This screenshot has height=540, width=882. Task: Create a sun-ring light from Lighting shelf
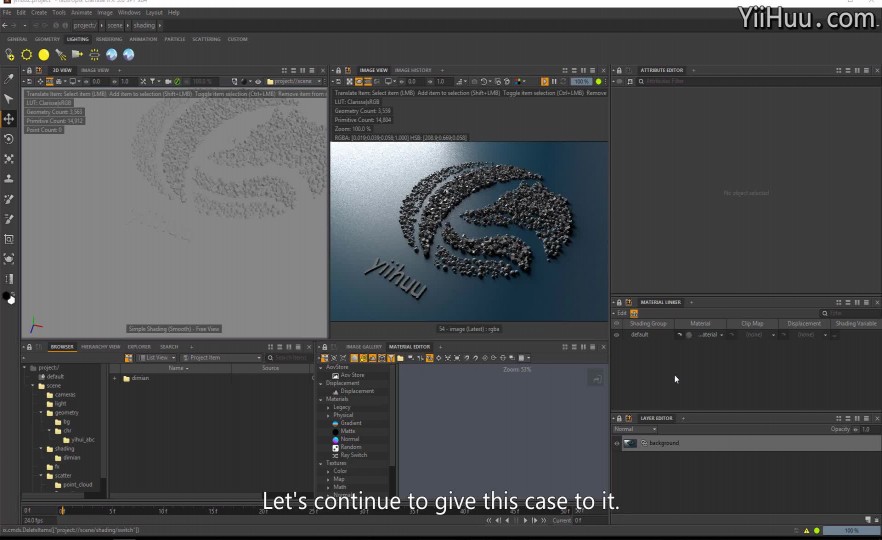tap(26, 55)
